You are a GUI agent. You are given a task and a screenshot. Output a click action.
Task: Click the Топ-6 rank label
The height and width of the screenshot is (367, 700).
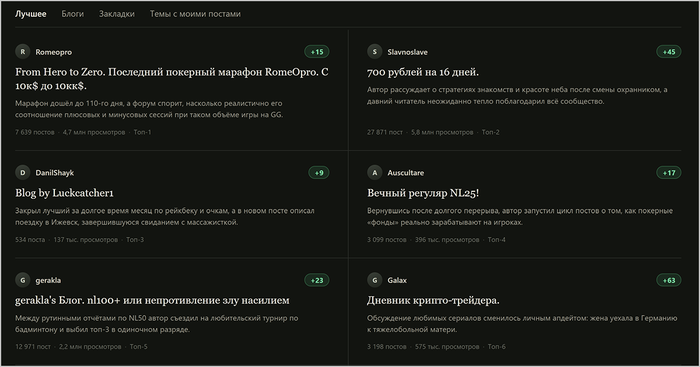[497, 346]
